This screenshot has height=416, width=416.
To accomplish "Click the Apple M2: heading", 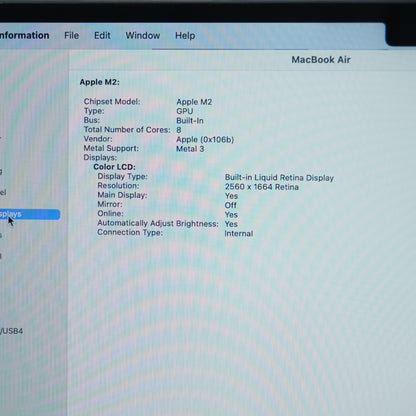I will pos(99,82).
